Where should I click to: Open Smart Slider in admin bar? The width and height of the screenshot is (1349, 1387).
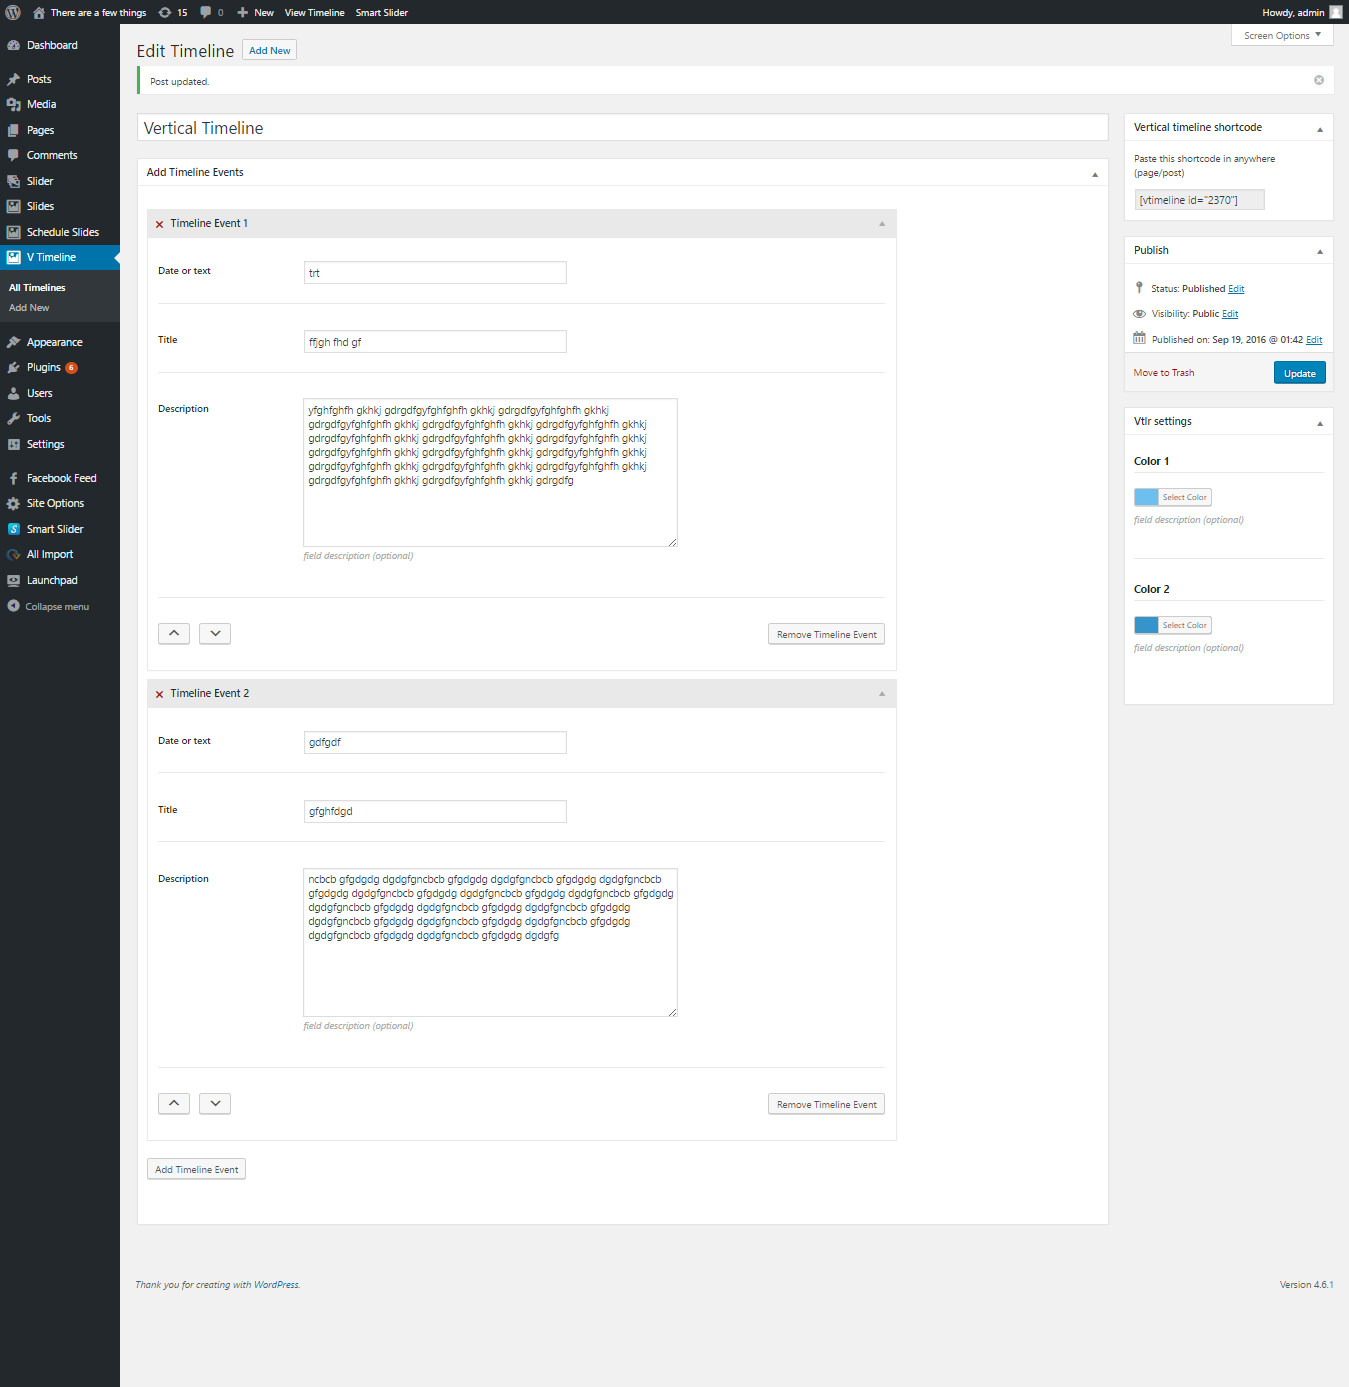tap(382, 13)
